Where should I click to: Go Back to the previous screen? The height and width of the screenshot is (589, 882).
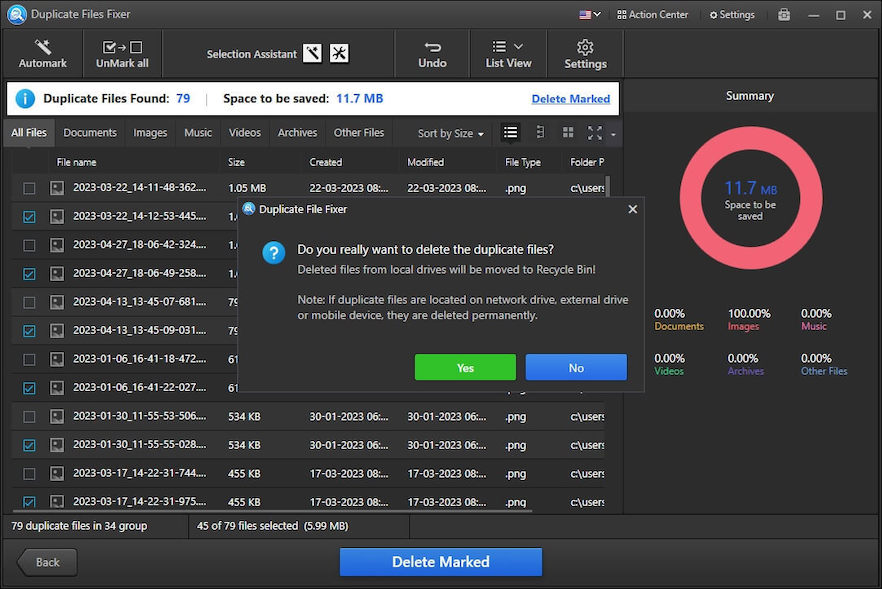(47, 562)
